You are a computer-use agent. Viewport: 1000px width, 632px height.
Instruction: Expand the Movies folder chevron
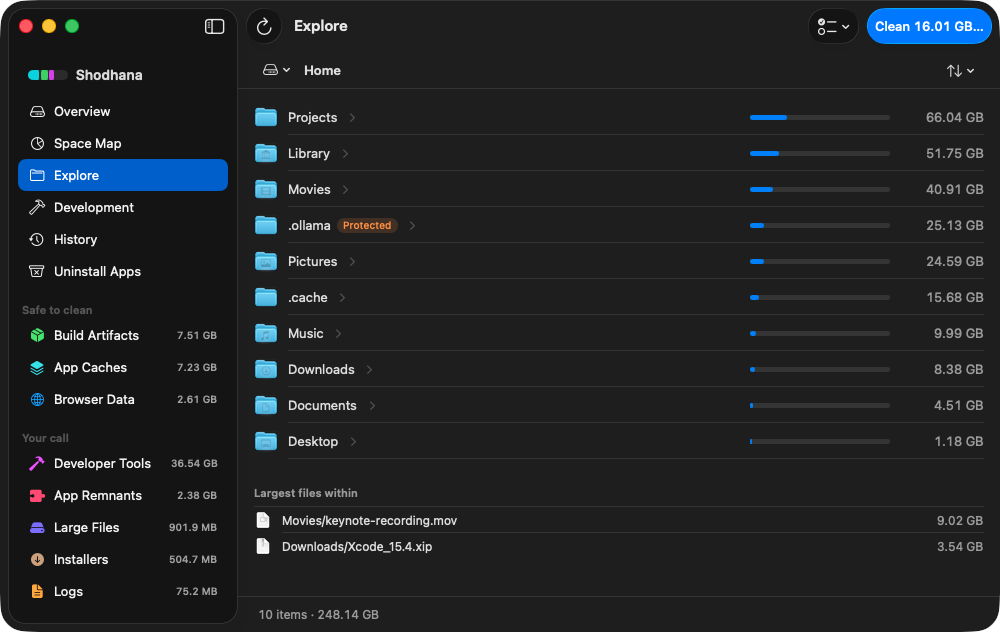click(345, 189)
